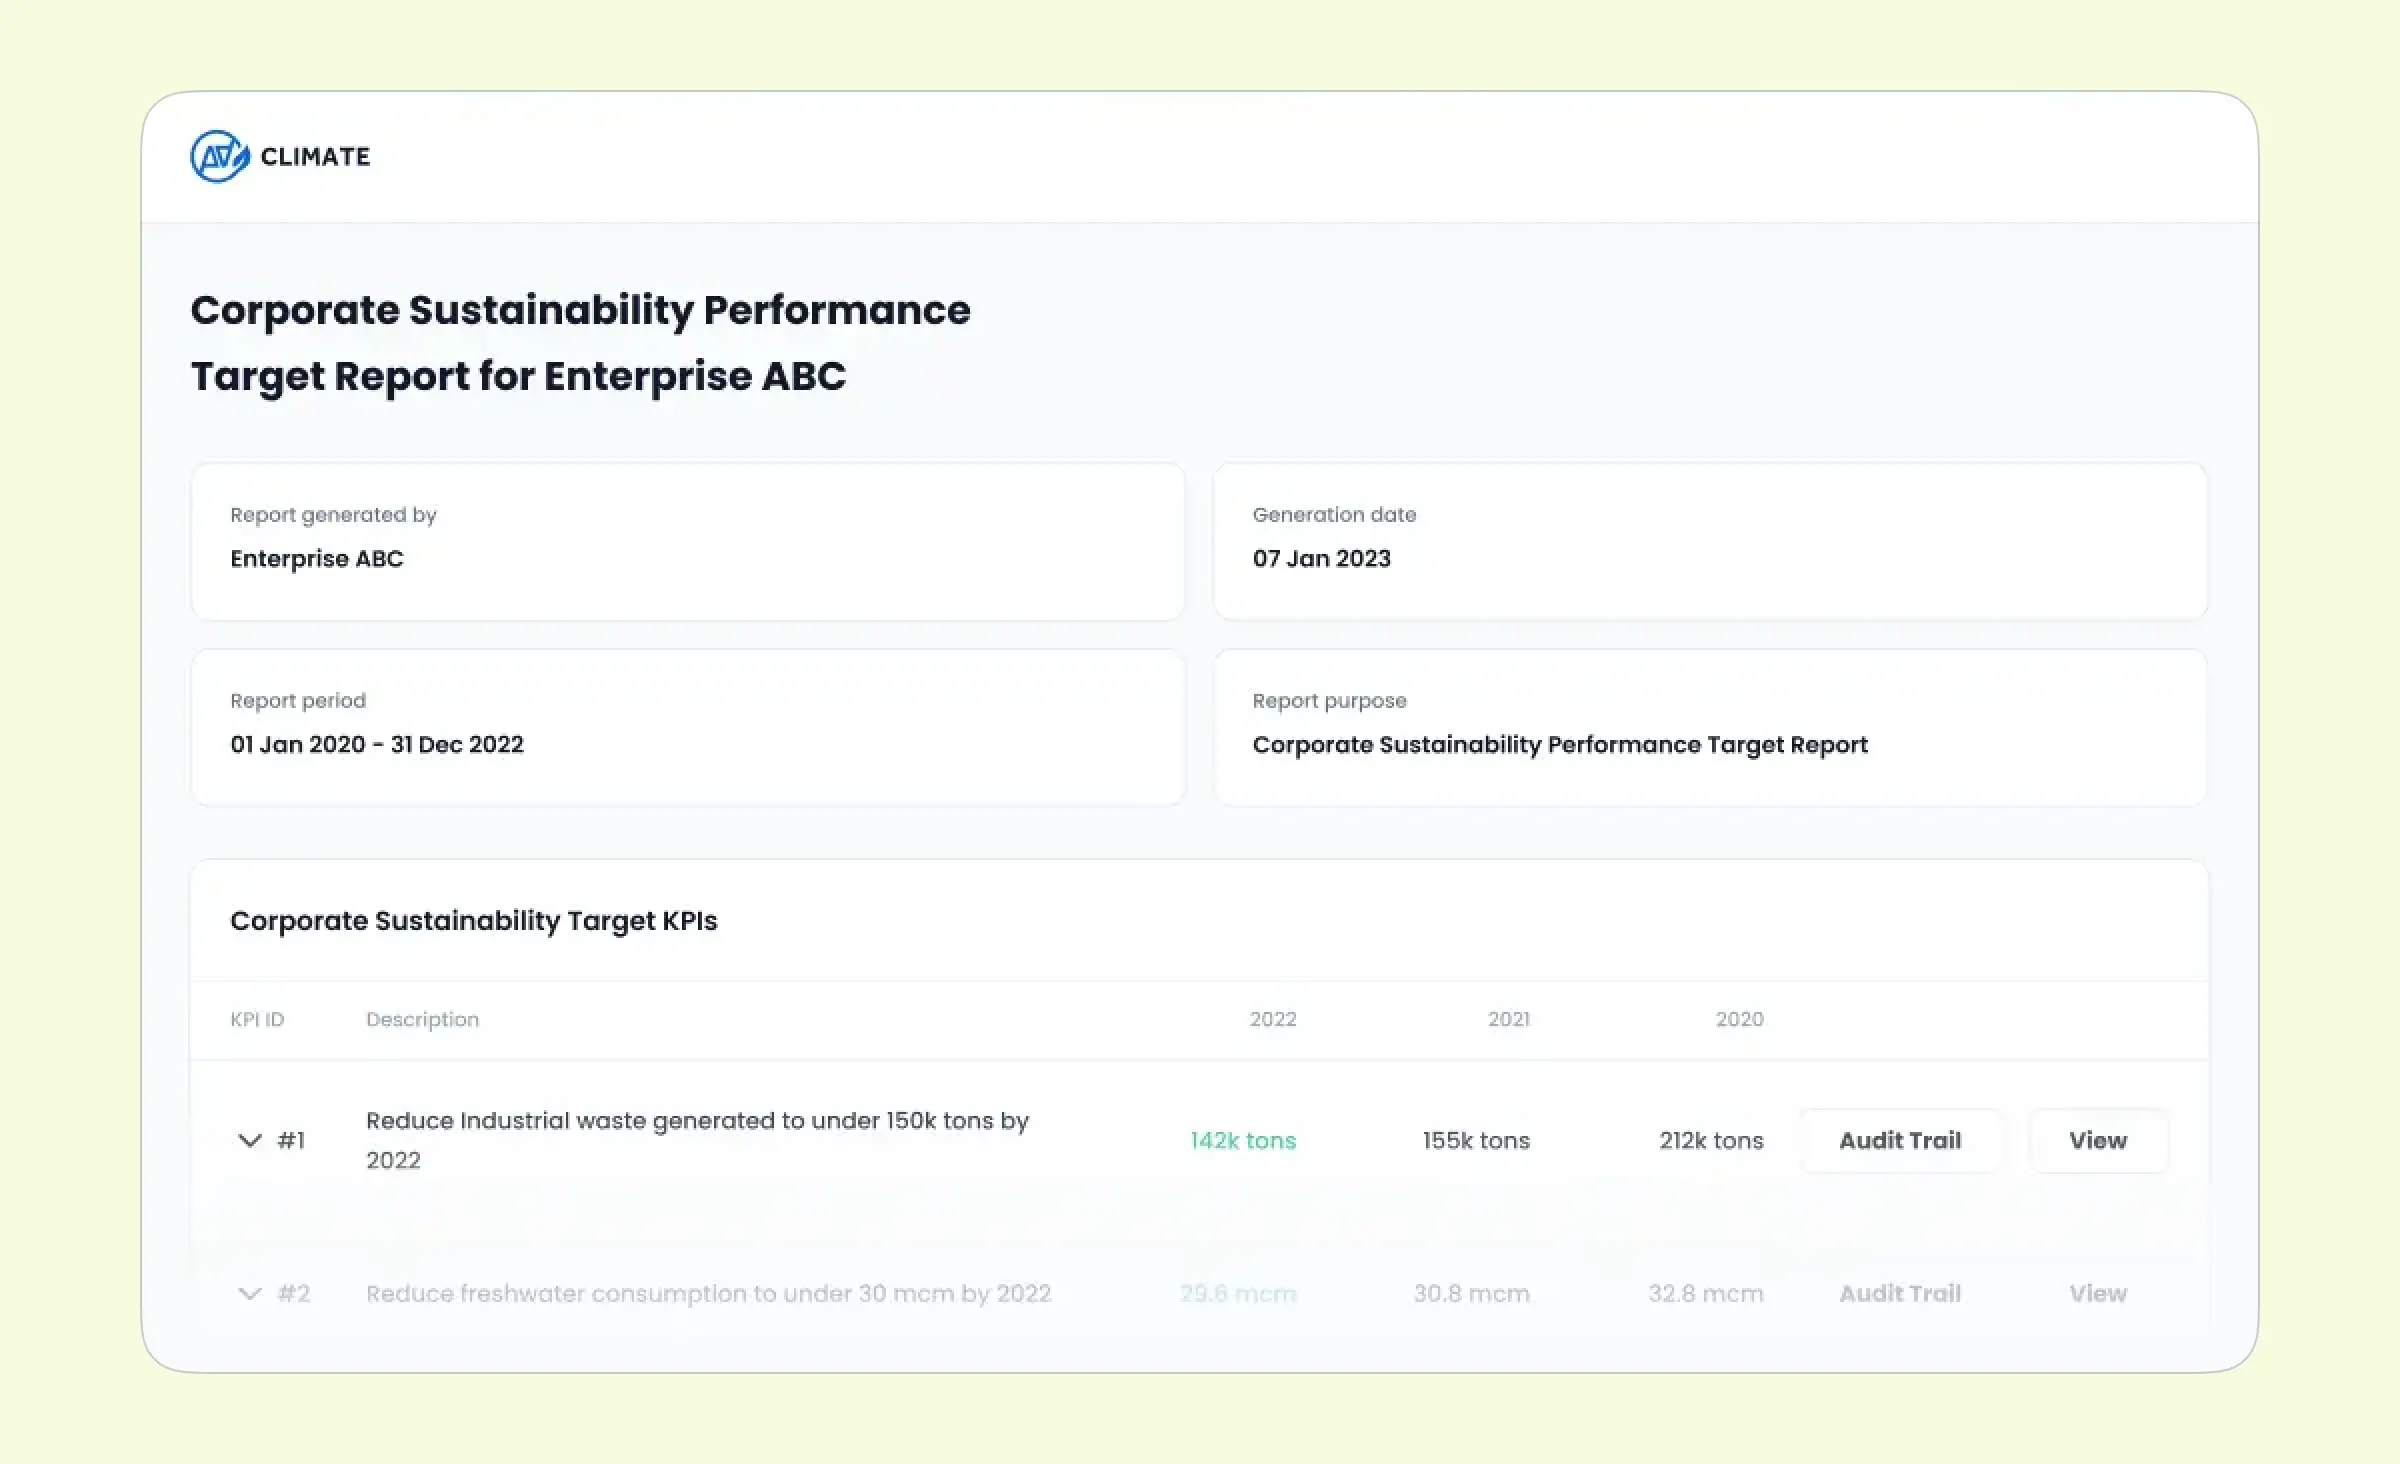Click the #2 KPI ID label
Image resolution: width=2400 pixels, height=1464 pixels.
tap(293, 1293)
